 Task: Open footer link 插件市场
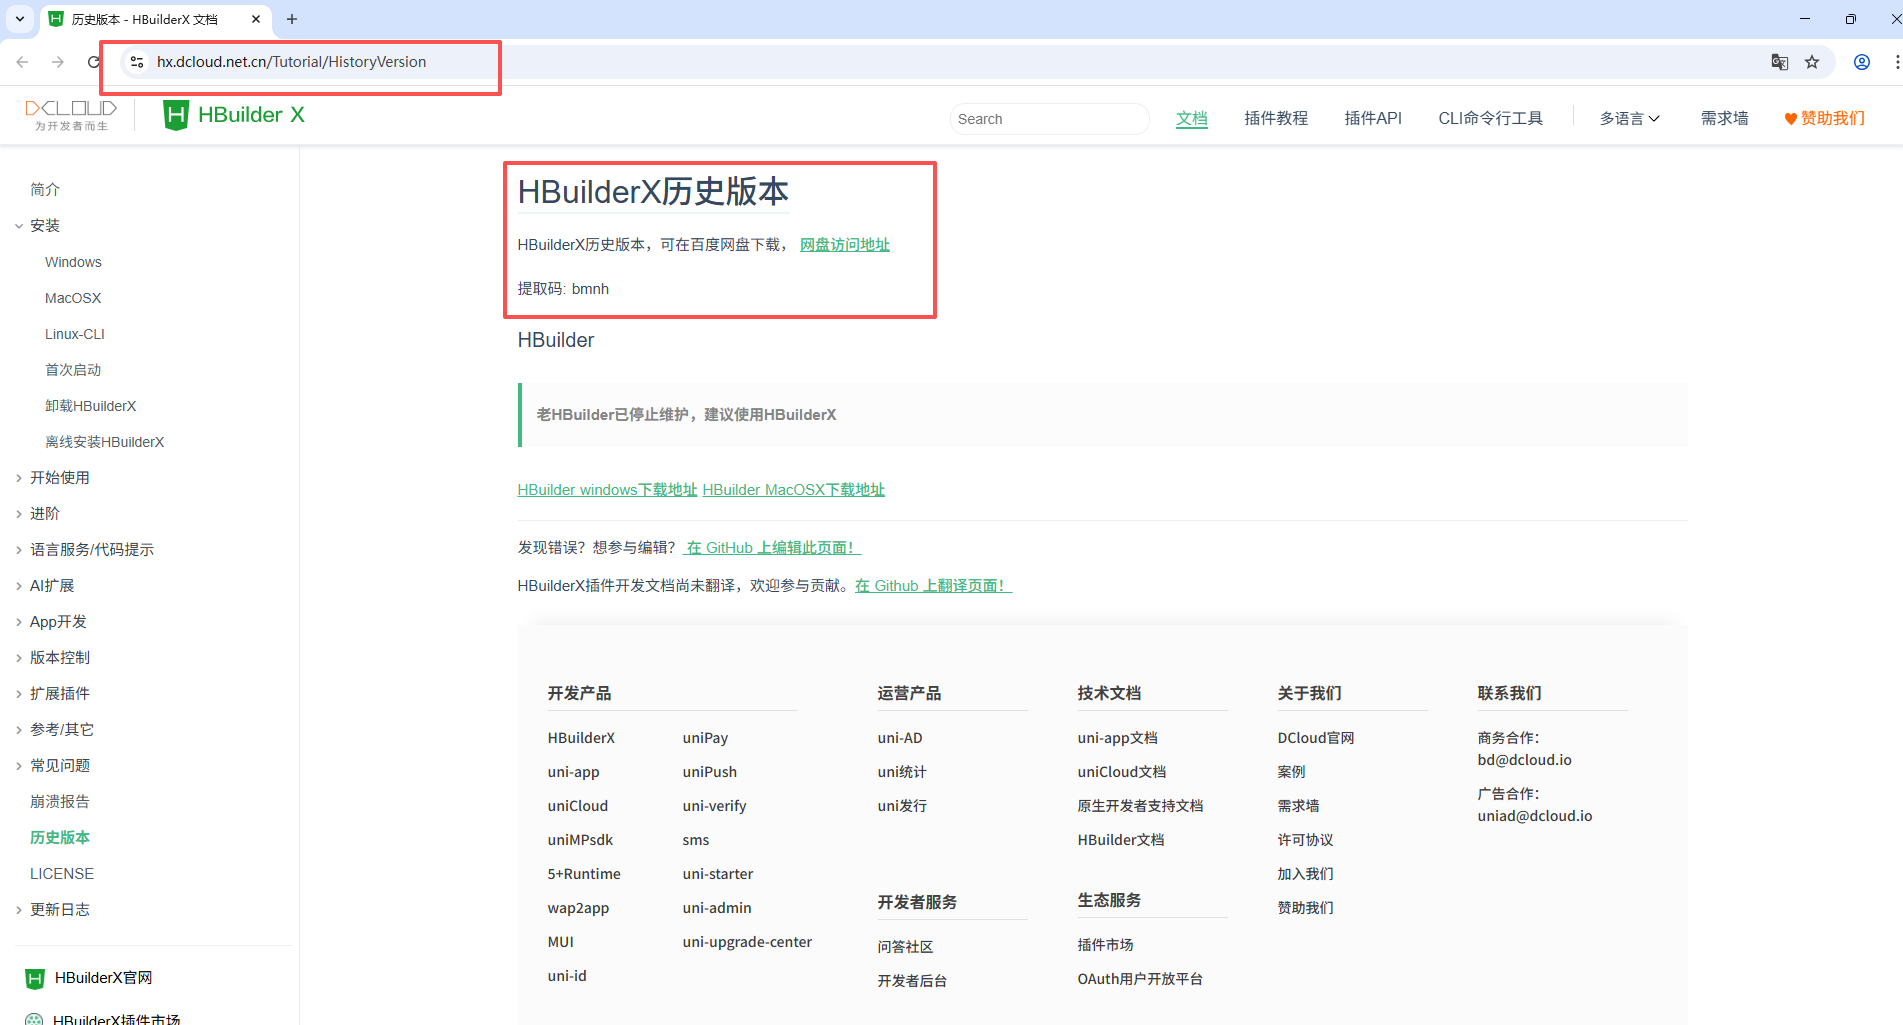1105,945
